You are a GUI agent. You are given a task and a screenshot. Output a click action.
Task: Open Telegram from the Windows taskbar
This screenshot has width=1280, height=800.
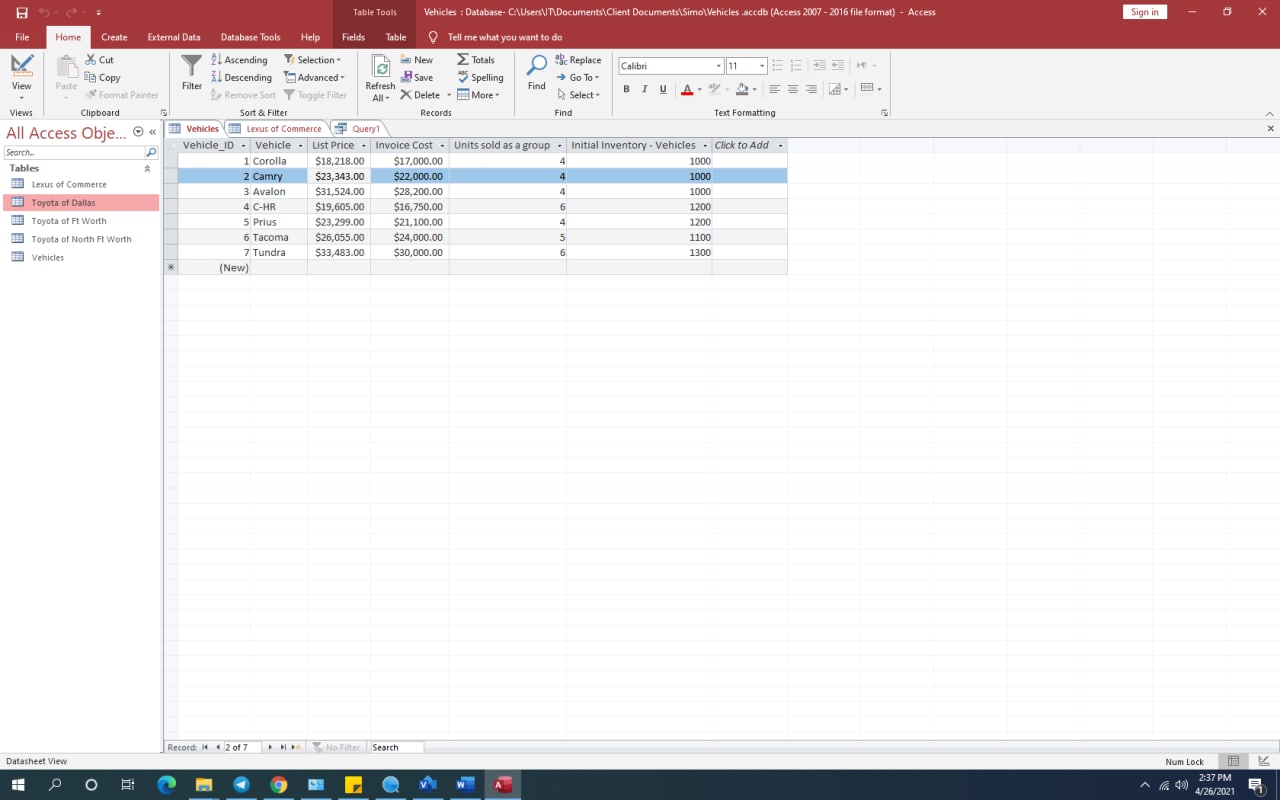pos(241,785)
